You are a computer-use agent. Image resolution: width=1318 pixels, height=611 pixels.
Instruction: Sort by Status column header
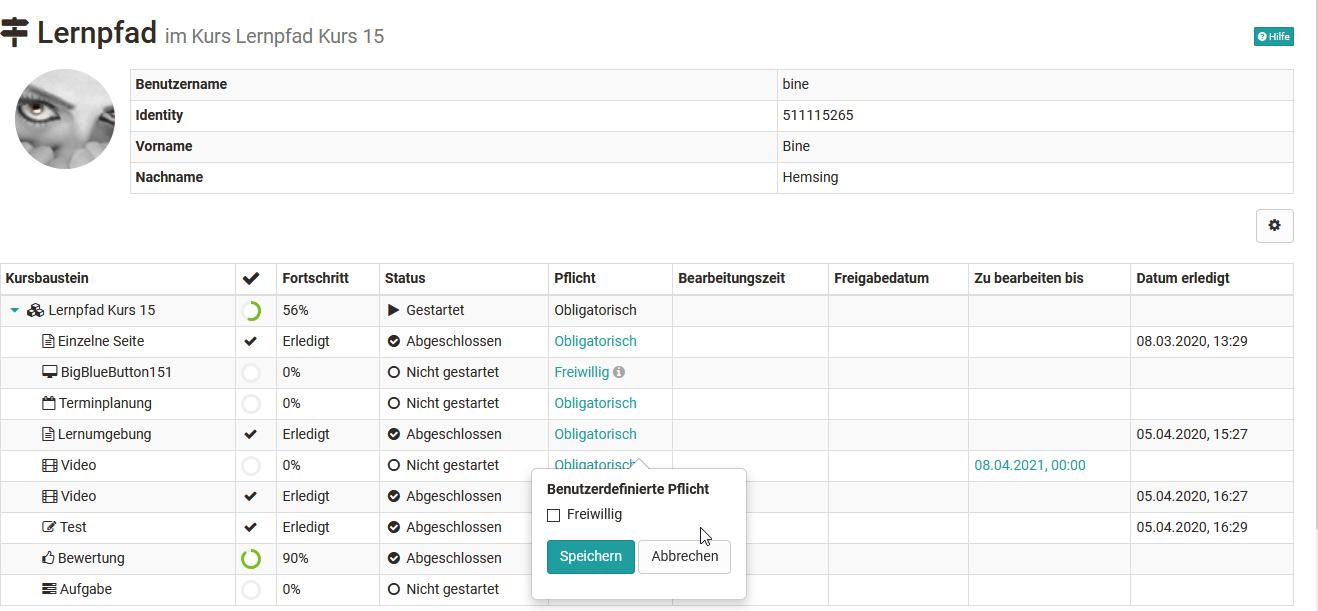pyautogui.click(x=405, y=279)
